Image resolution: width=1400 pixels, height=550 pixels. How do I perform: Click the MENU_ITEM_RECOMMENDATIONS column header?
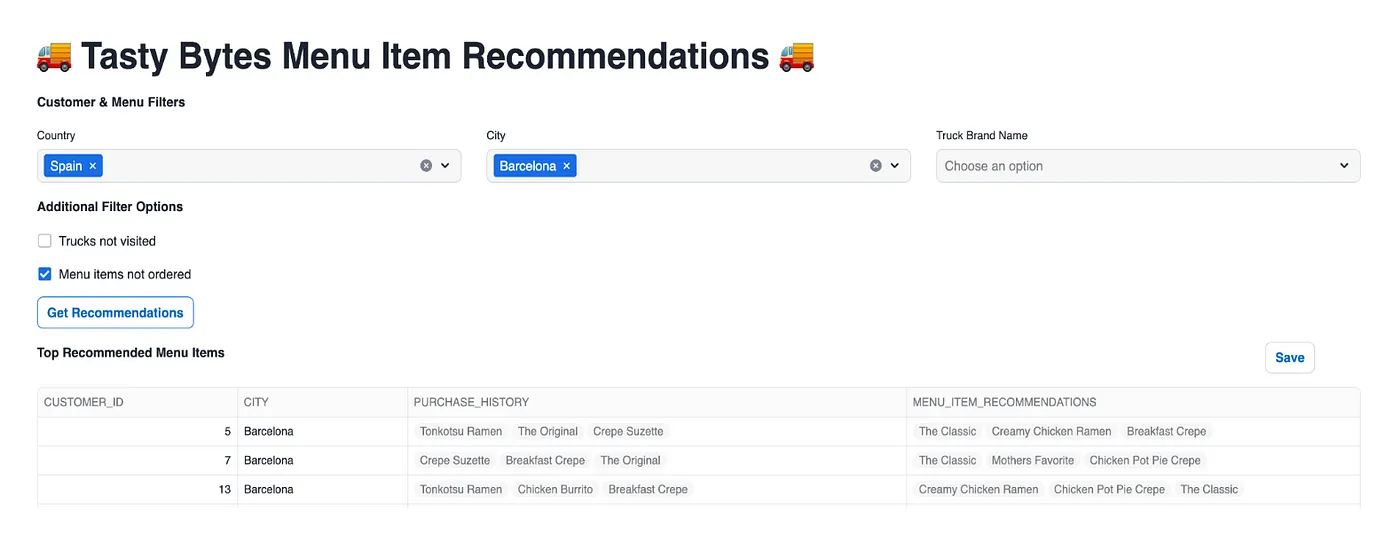coord(1004,402)
